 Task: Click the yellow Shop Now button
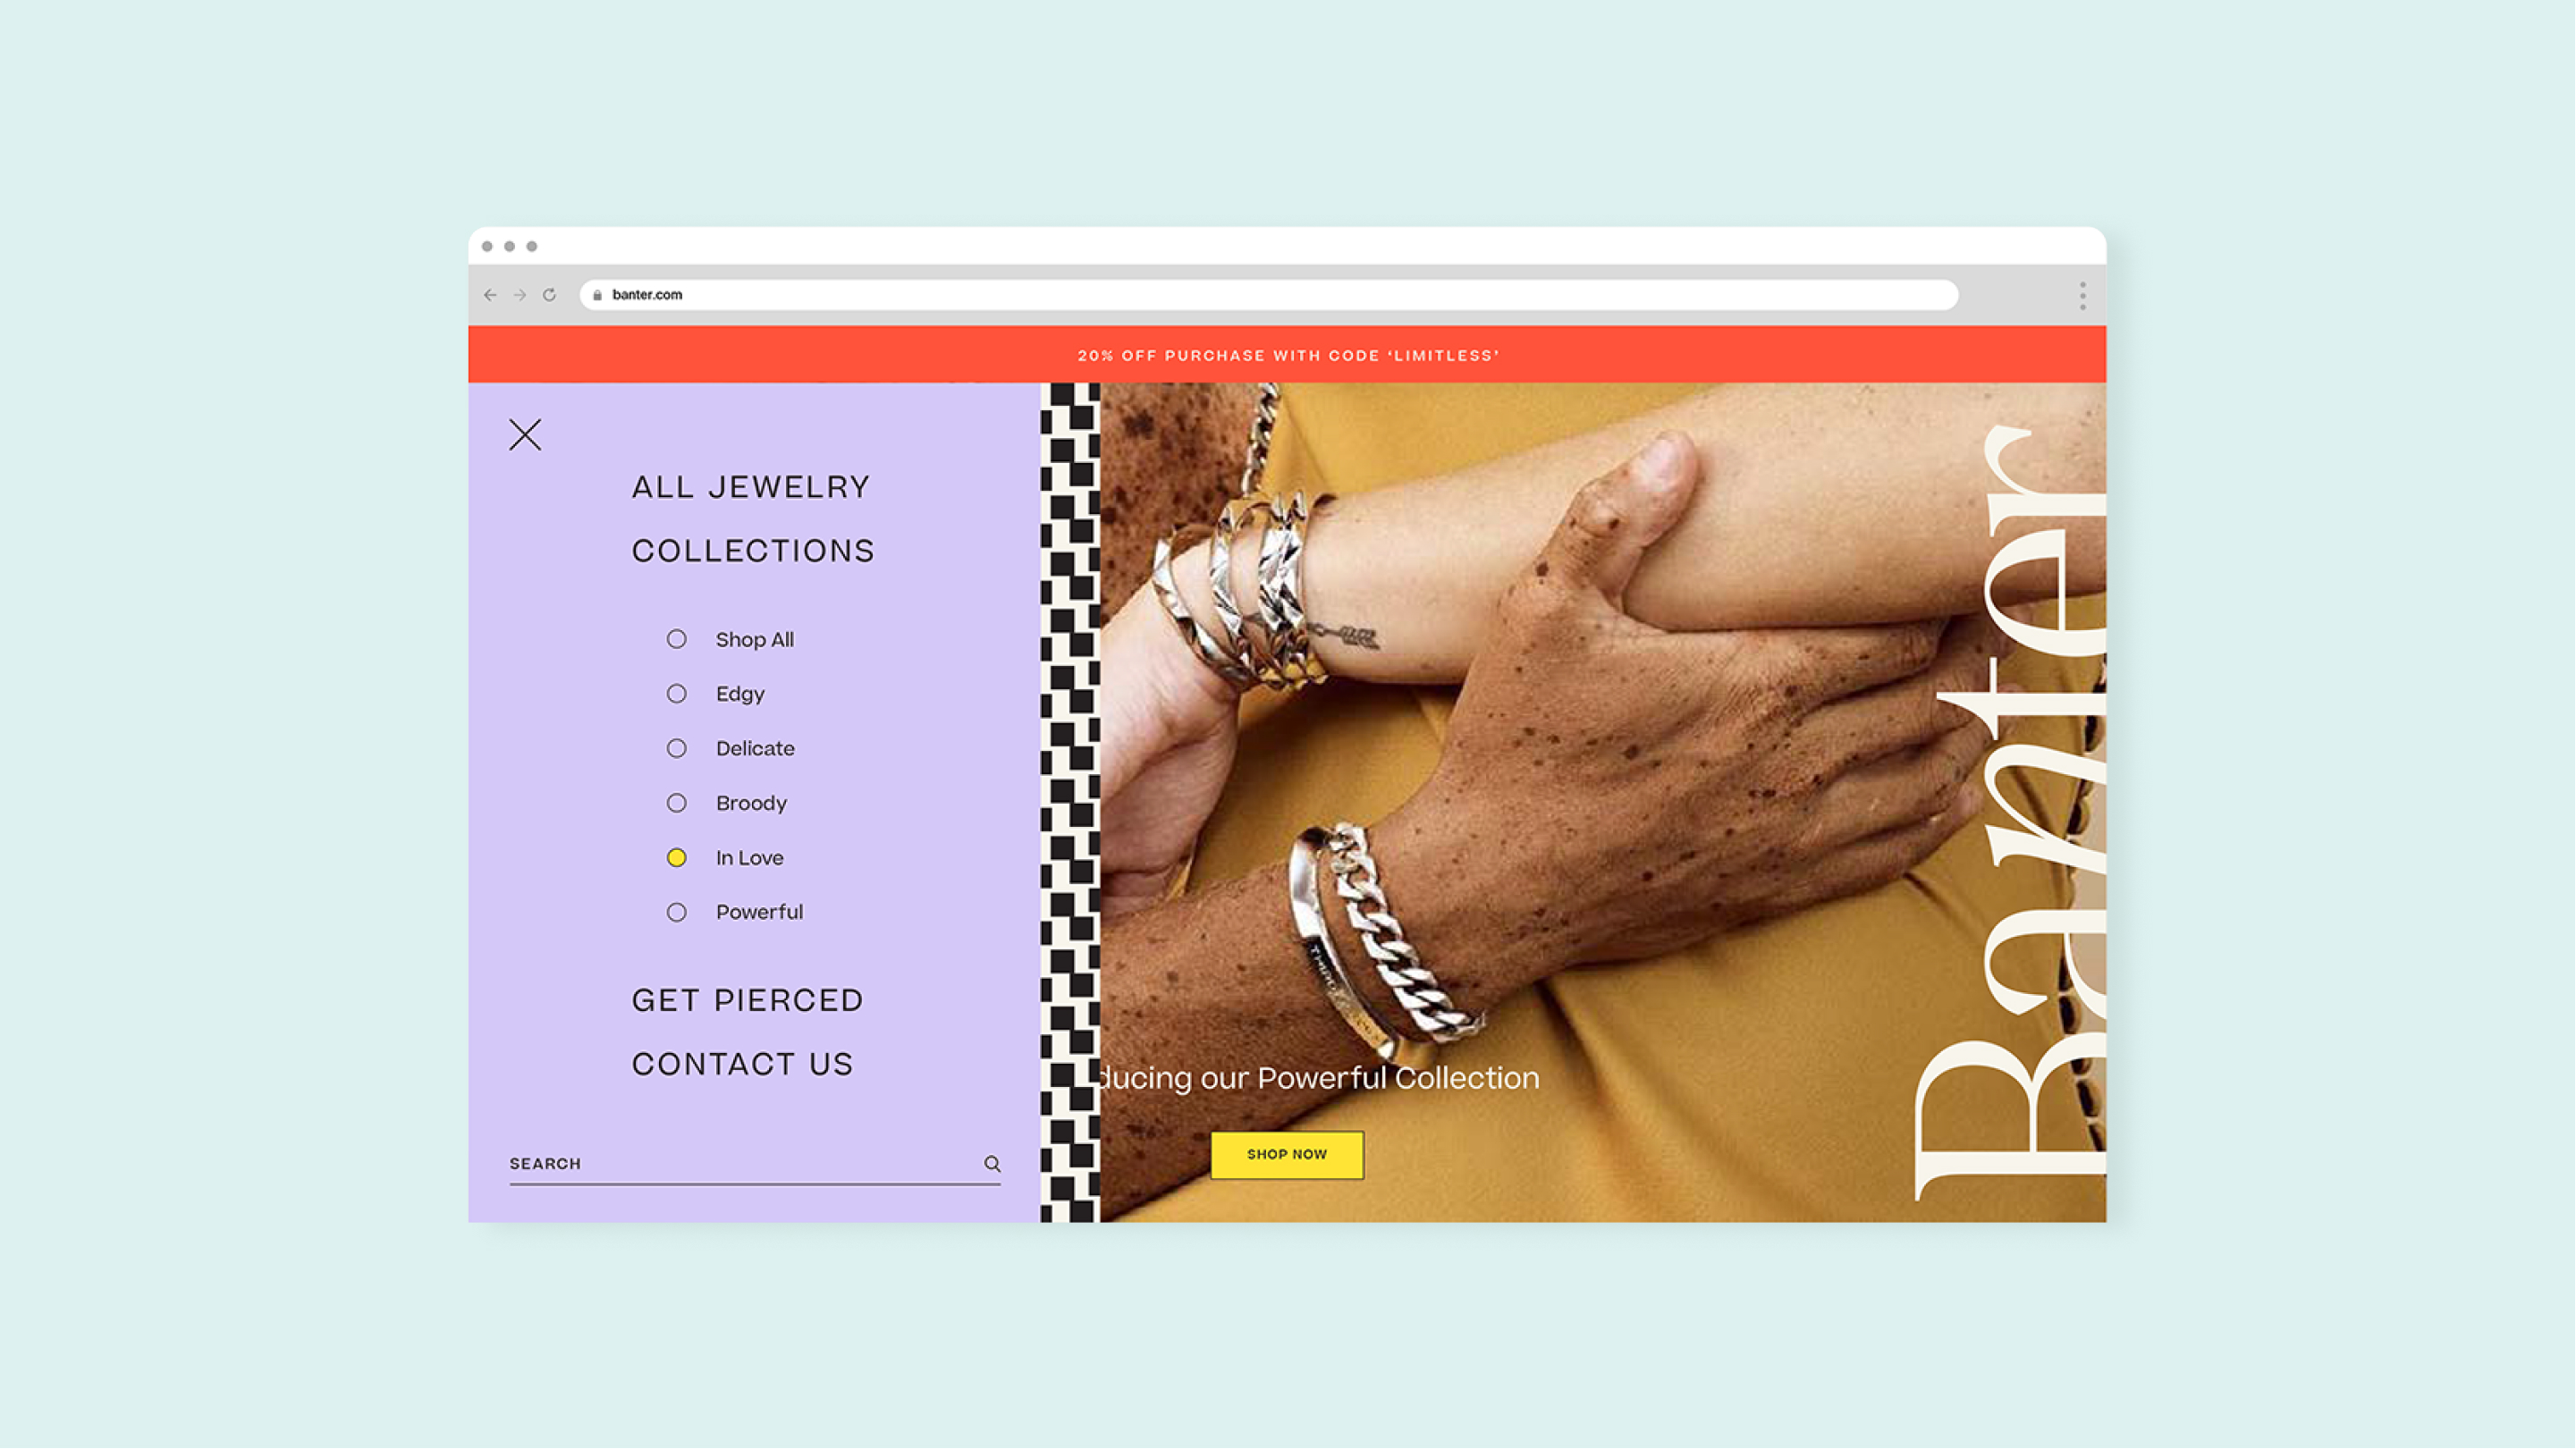point(1287,1155)
